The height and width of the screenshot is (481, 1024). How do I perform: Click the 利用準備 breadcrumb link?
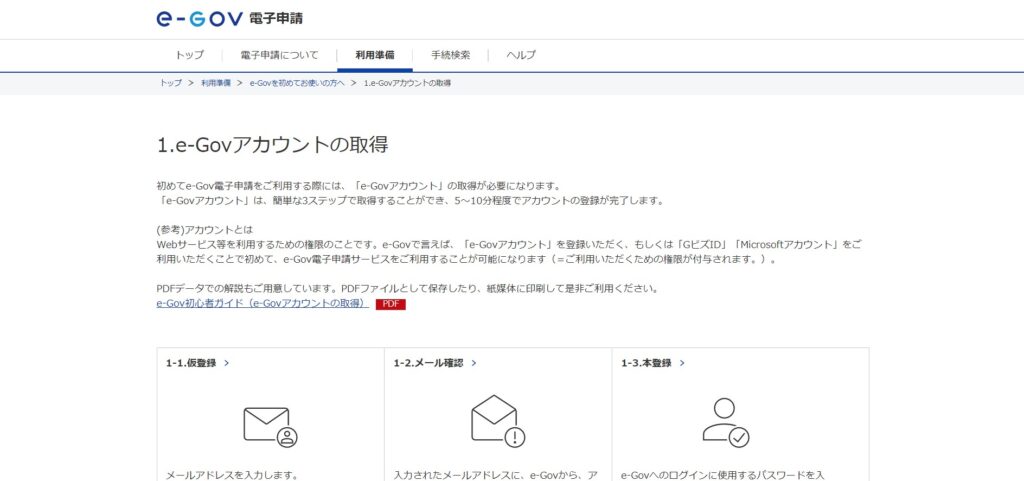pos(216,84)
